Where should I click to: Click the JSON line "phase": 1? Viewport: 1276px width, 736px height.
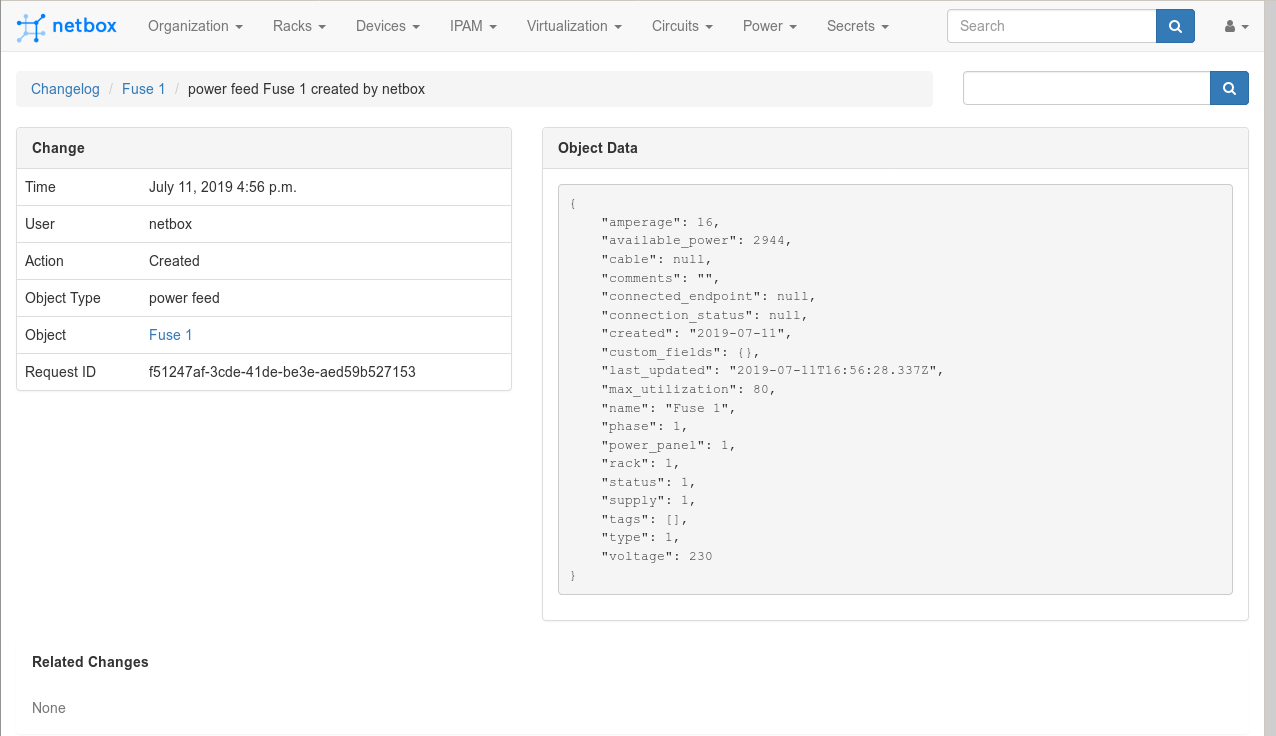[644, 426]
